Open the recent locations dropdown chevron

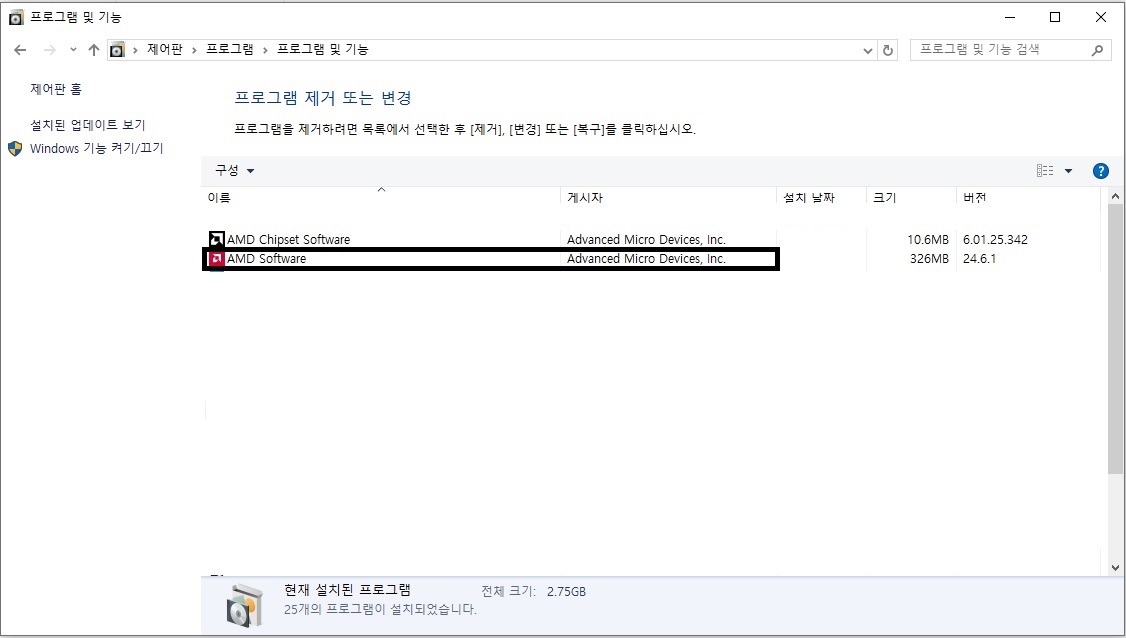tap(73, 50)
